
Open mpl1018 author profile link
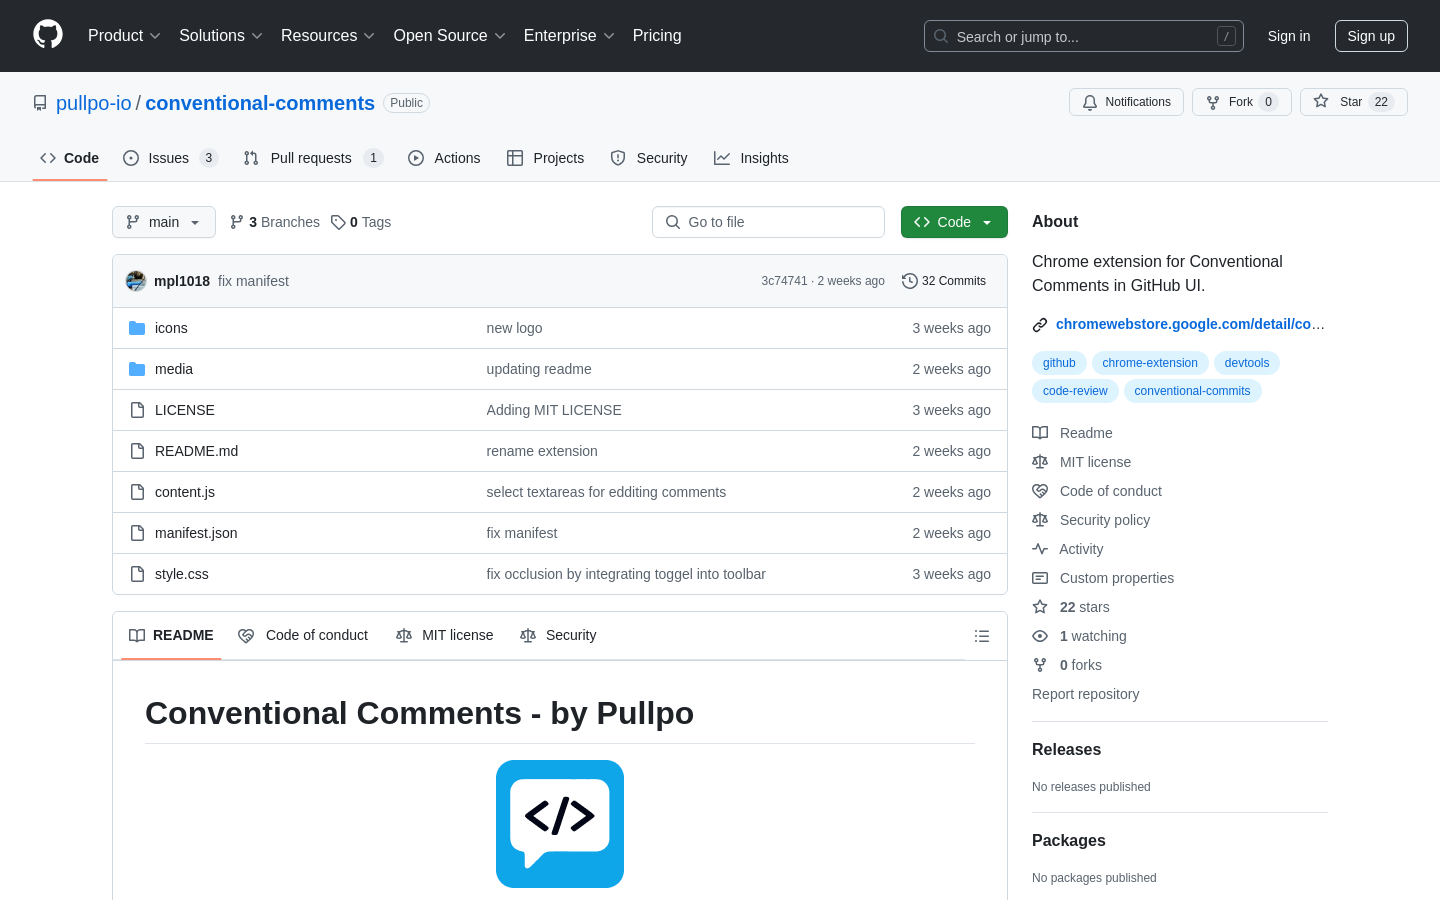pyautogui.click(x=182, y=281)
